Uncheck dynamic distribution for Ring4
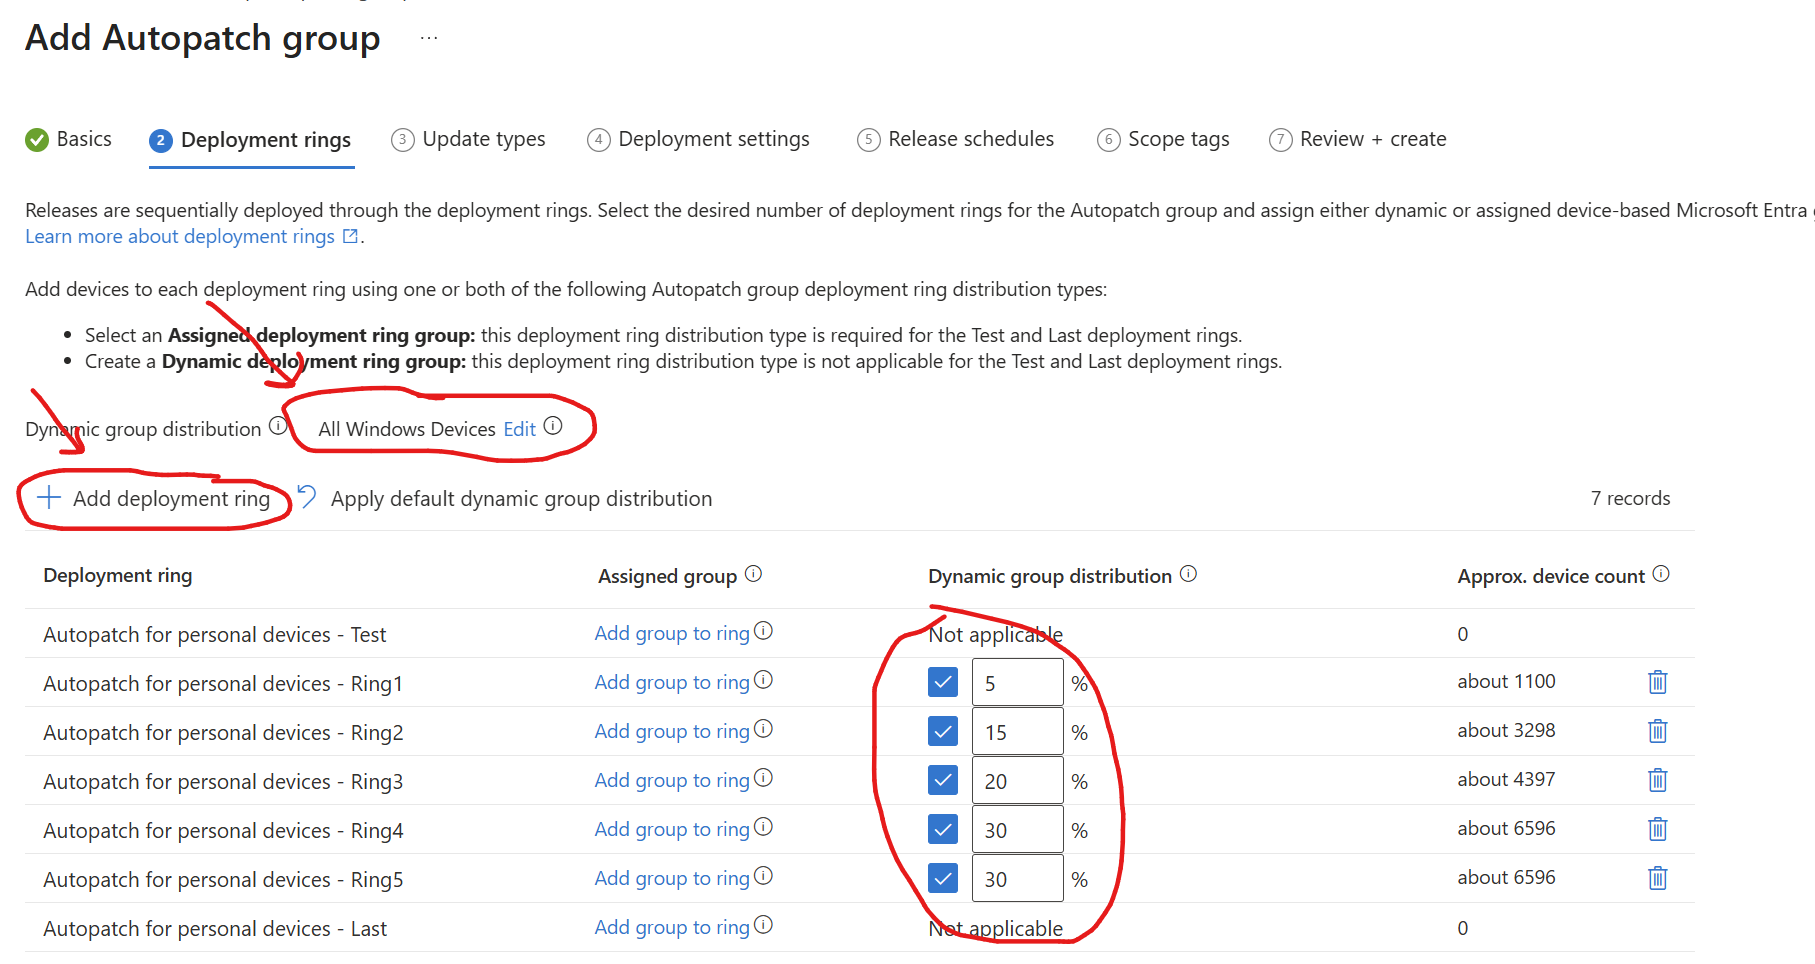The height and width of the screenshot is (964, 1815). click(943, 829)
